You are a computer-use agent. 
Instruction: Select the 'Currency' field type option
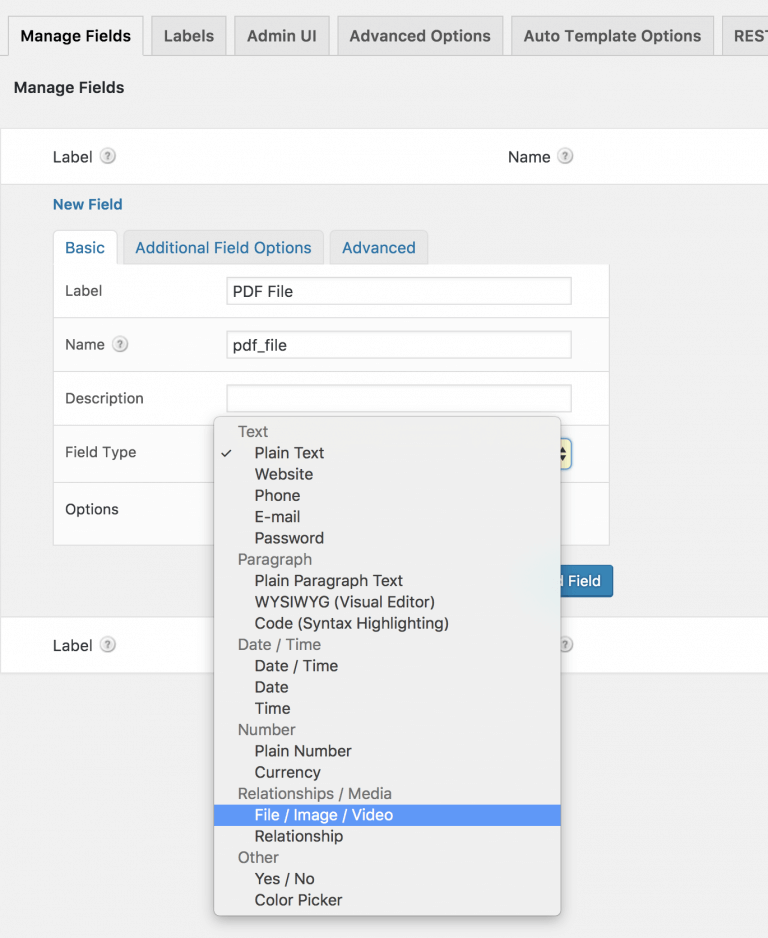287,772
